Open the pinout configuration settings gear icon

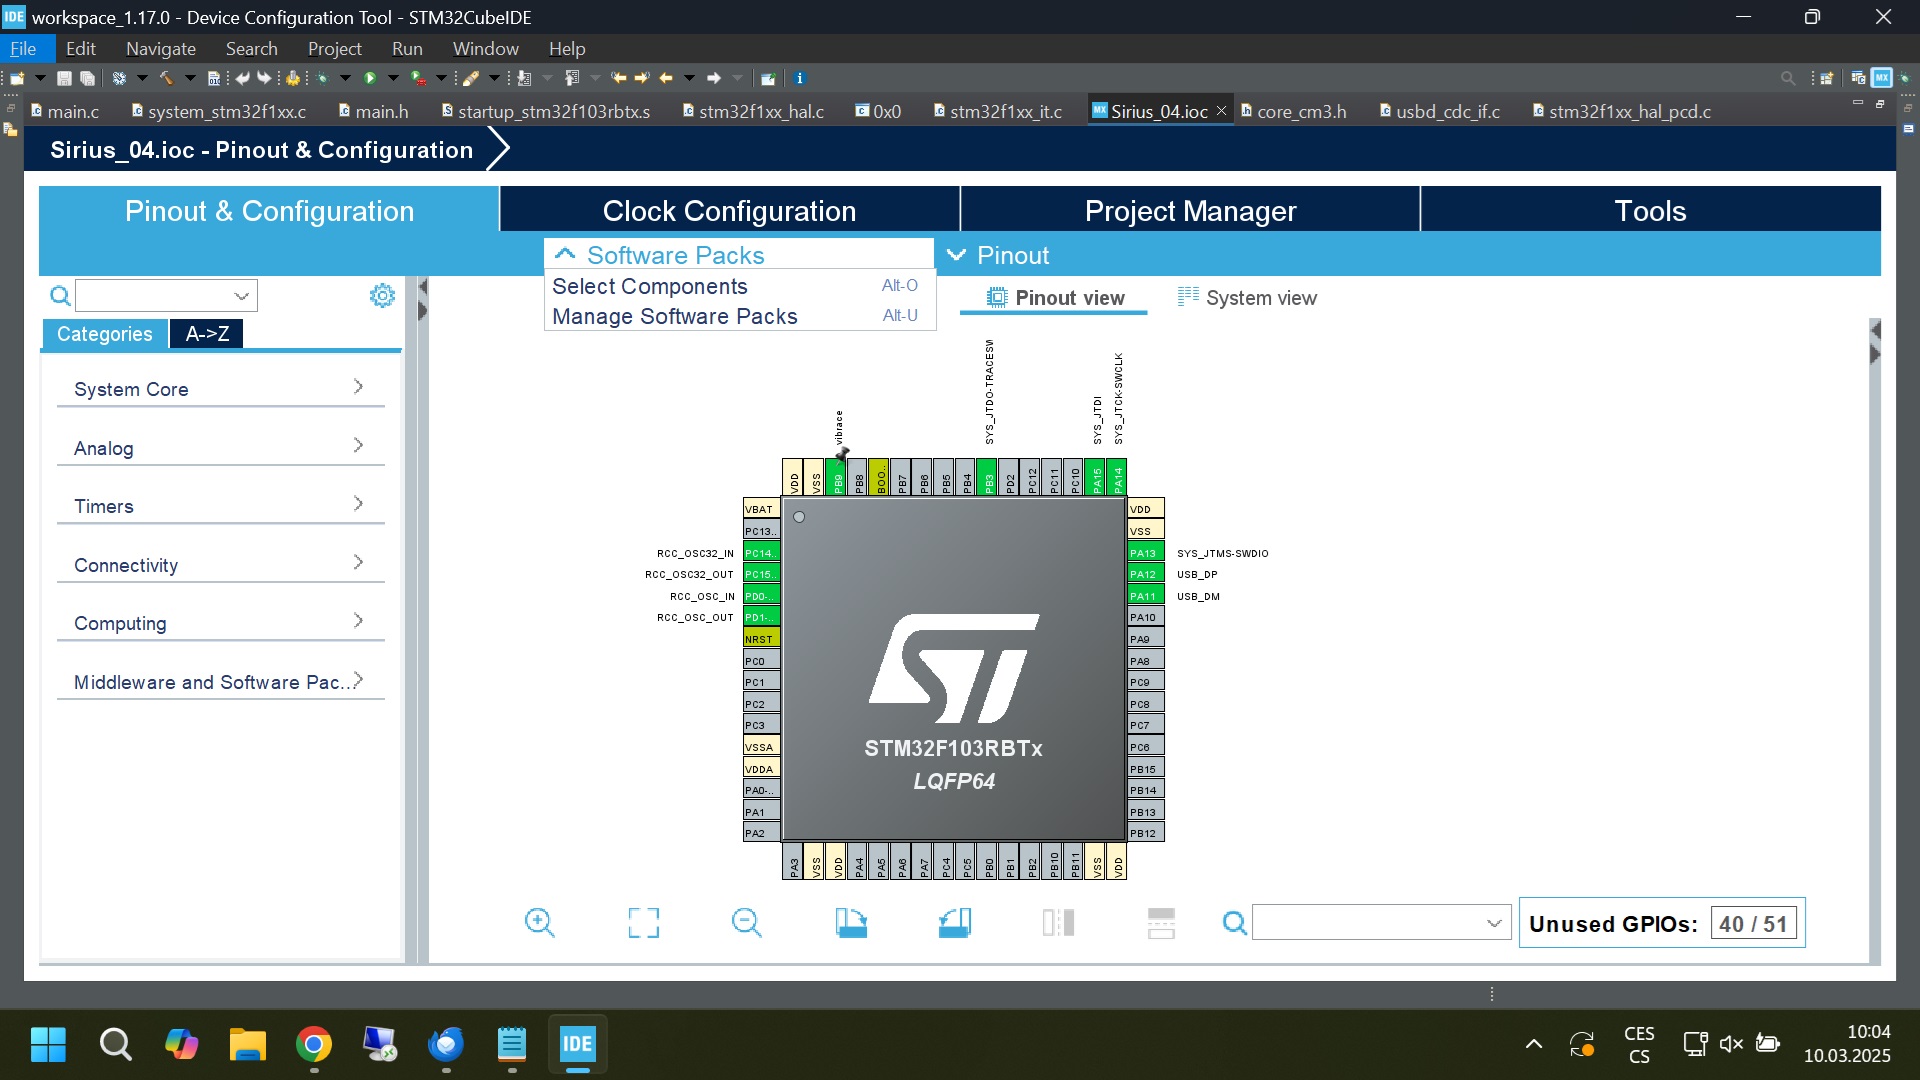pos(382,295)
